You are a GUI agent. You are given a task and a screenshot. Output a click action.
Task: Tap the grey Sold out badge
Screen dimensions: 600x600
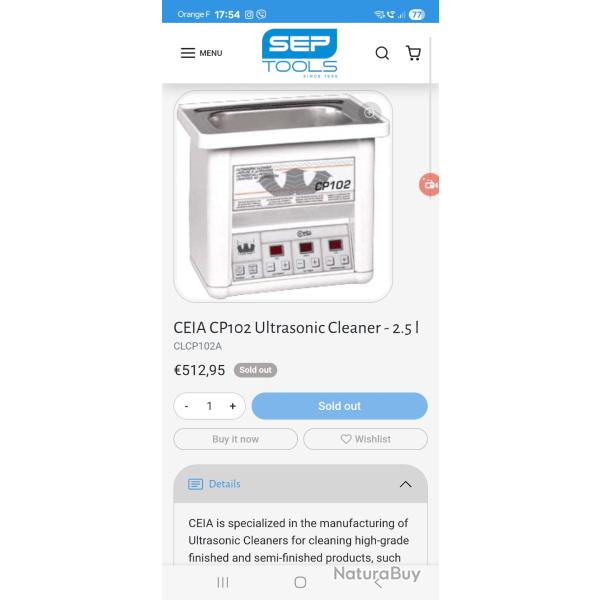click(x=255, y=370)
